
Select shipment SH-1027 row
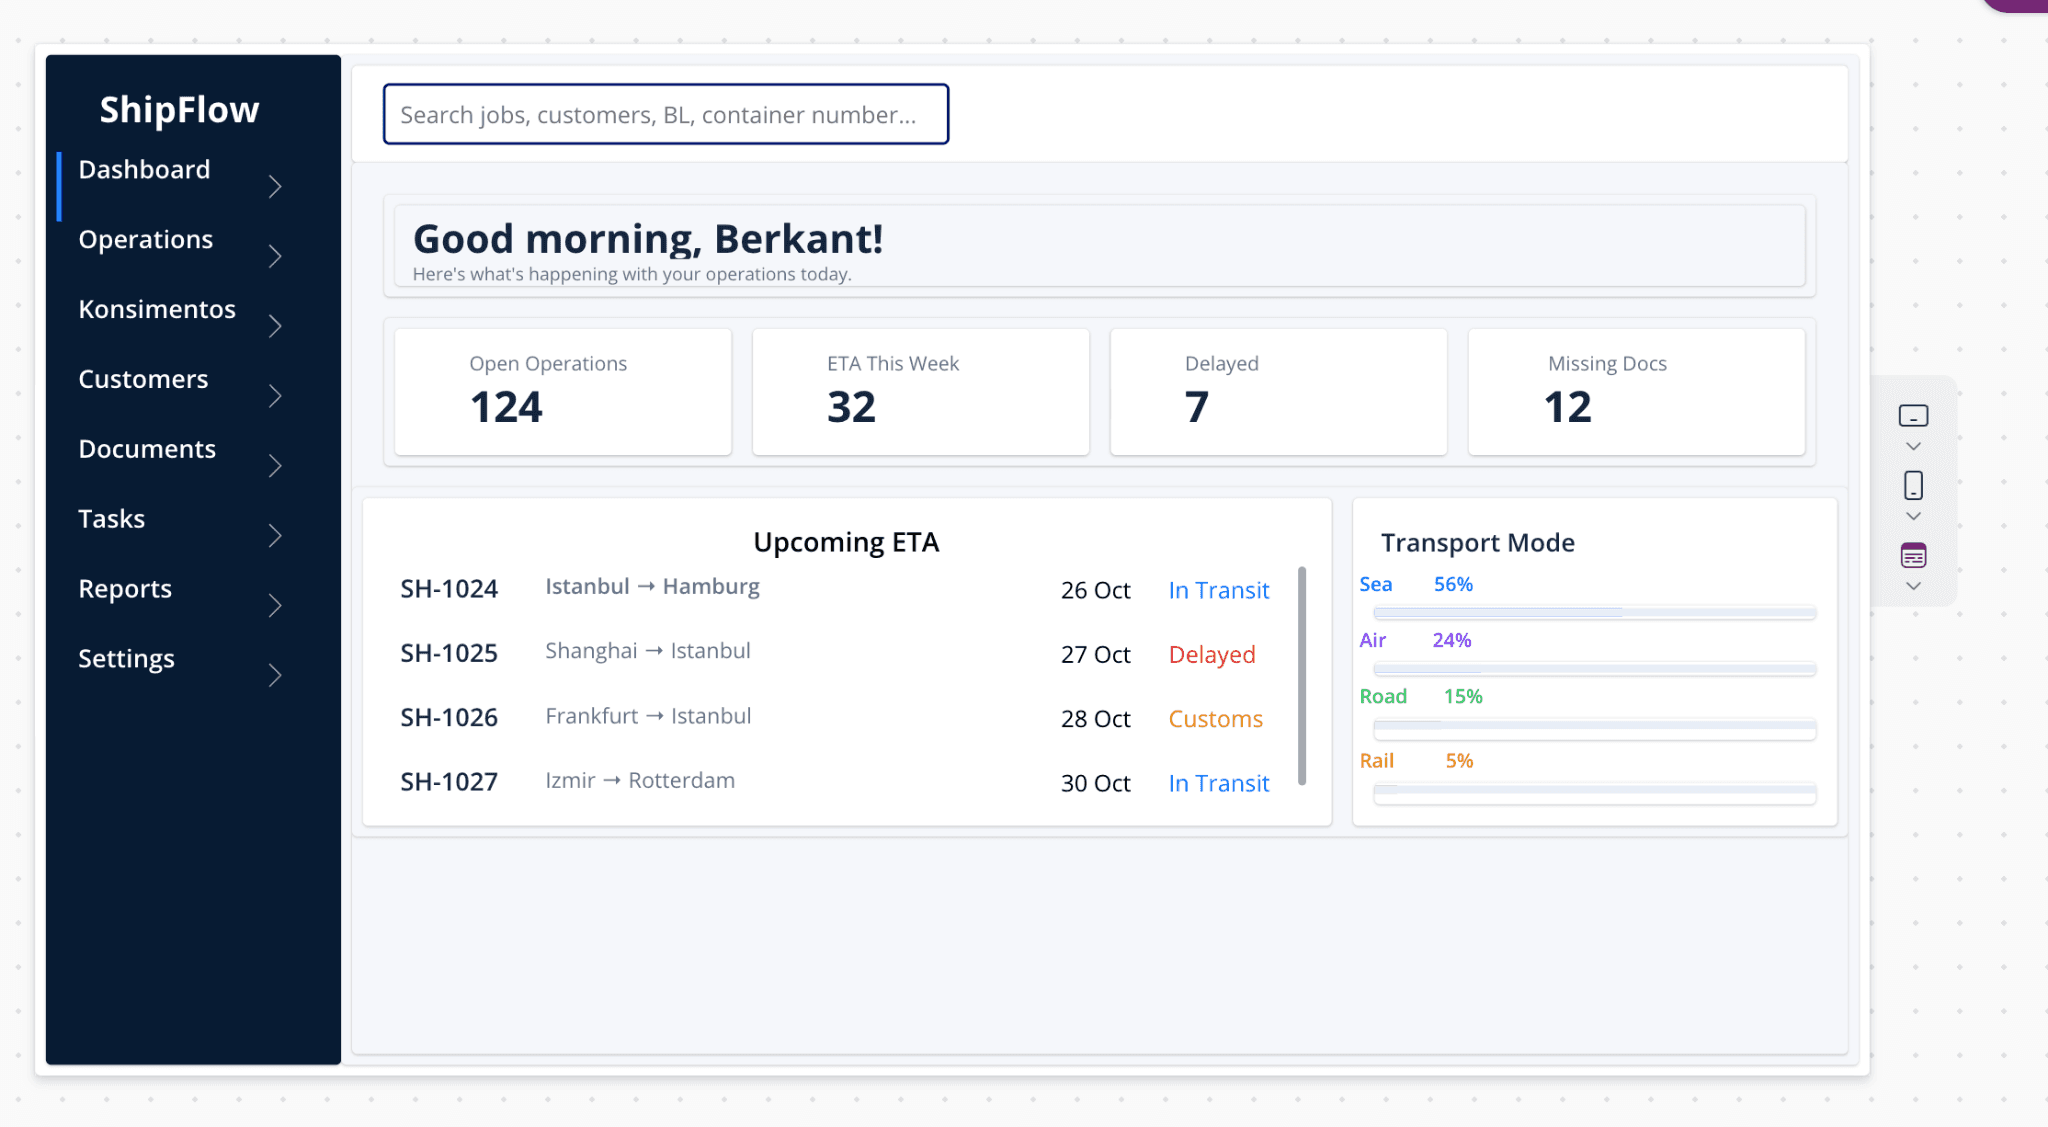(835, 782)
